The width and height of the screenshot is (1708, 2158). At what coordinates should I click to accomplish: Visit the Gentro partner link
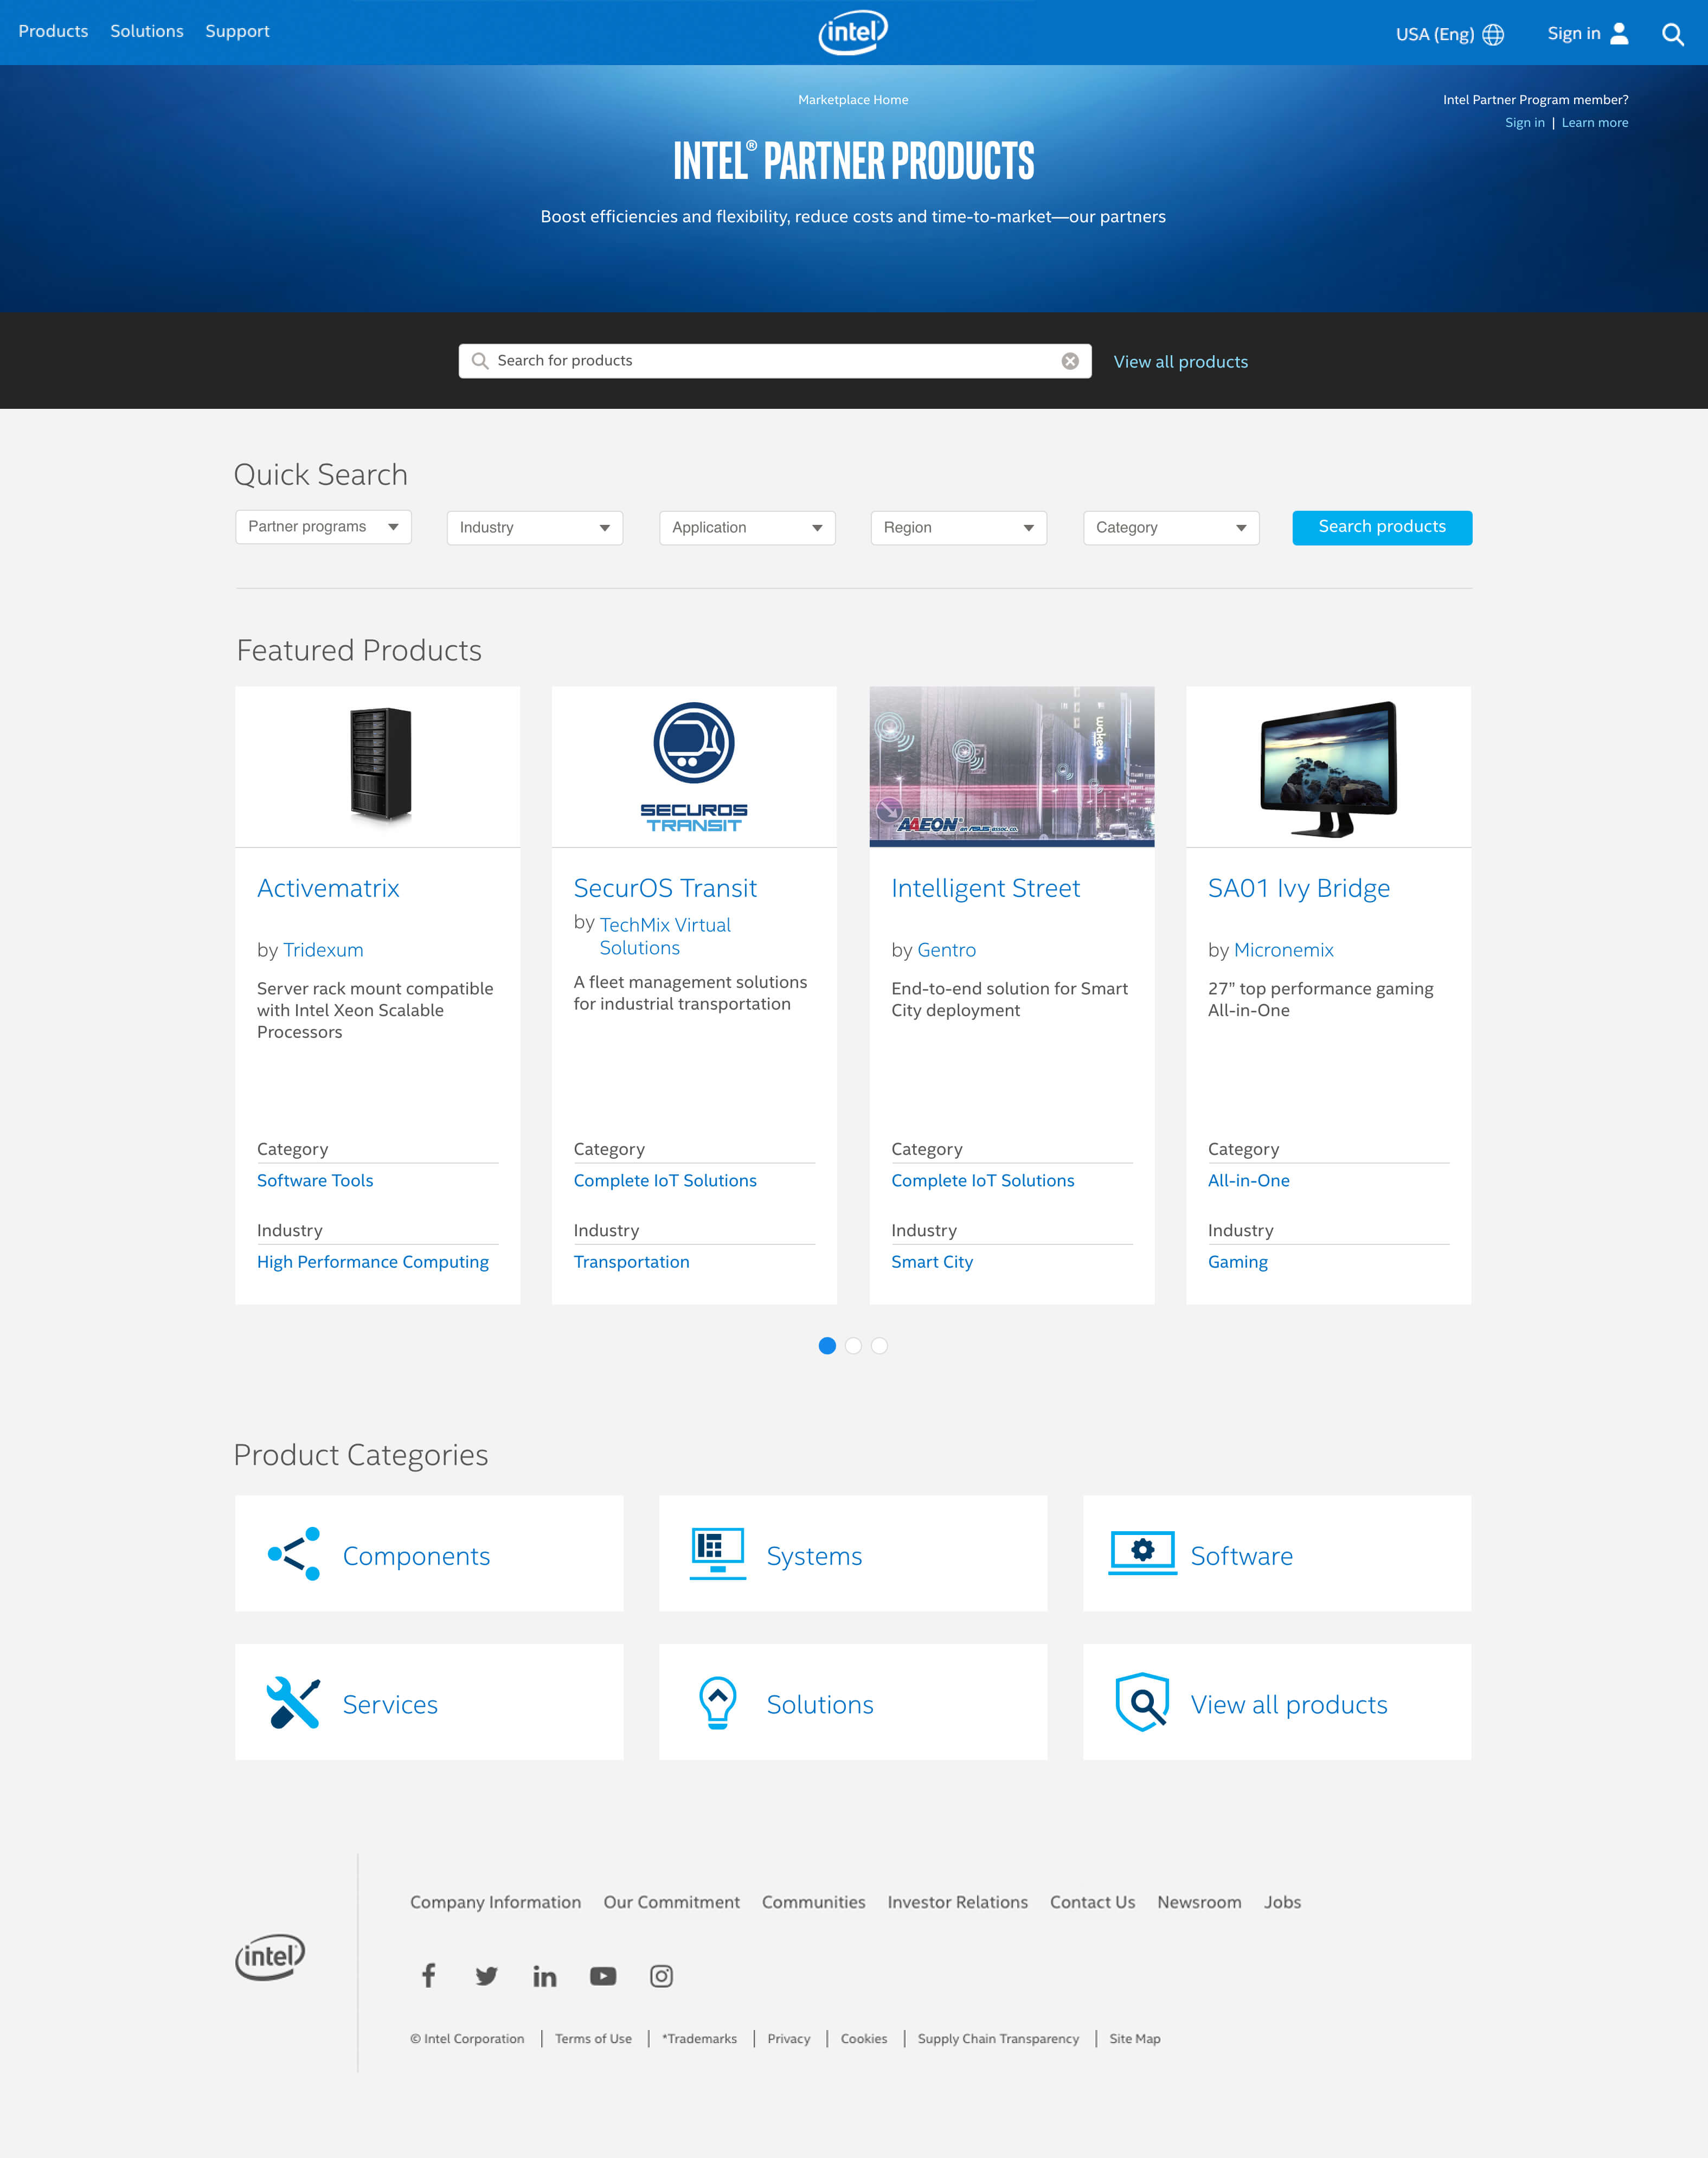pyautogui.click(x=947, y=950)
